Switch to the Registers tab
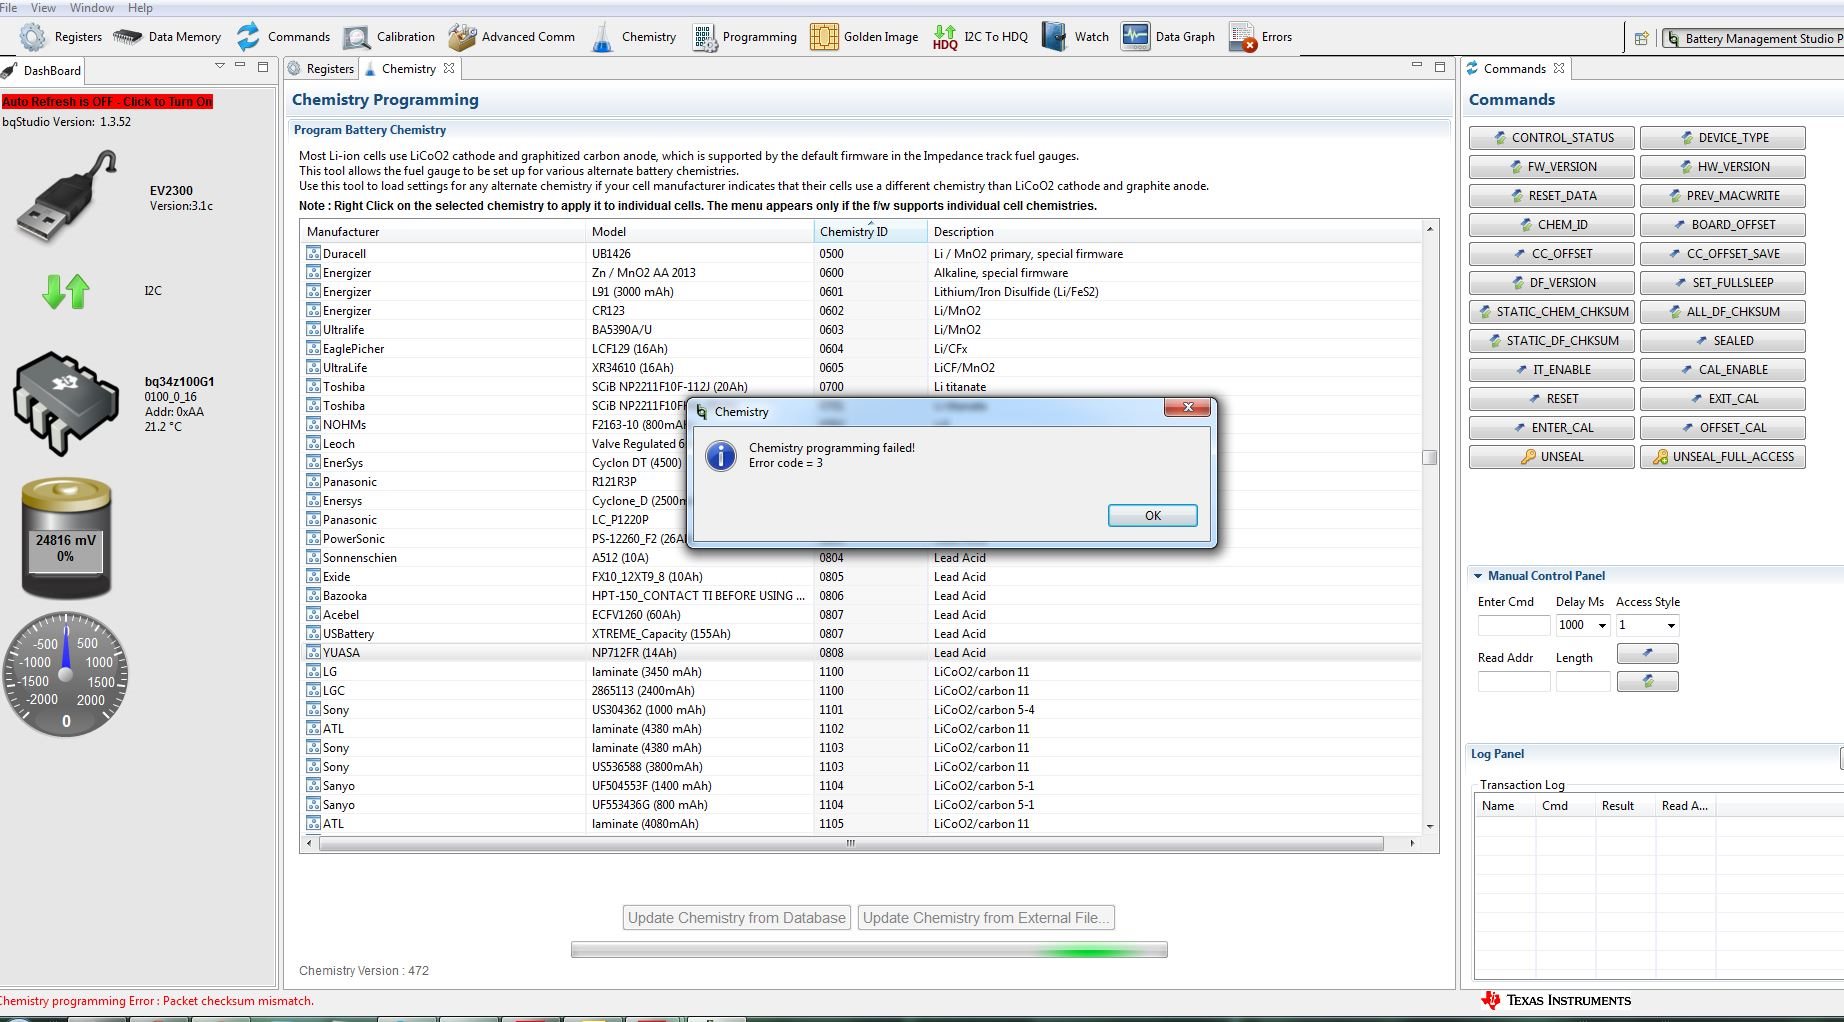The image size is (1844, 1022). coord(321,69)
